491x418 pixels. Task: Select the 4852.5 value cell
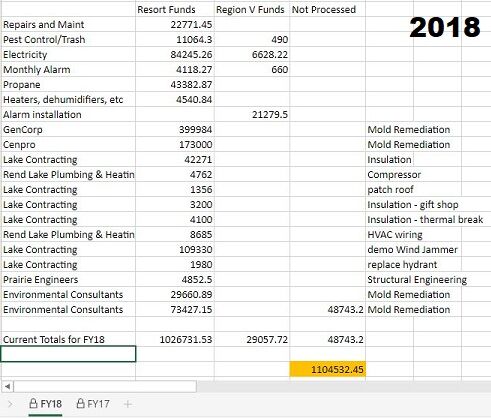[x=175, y=279]
